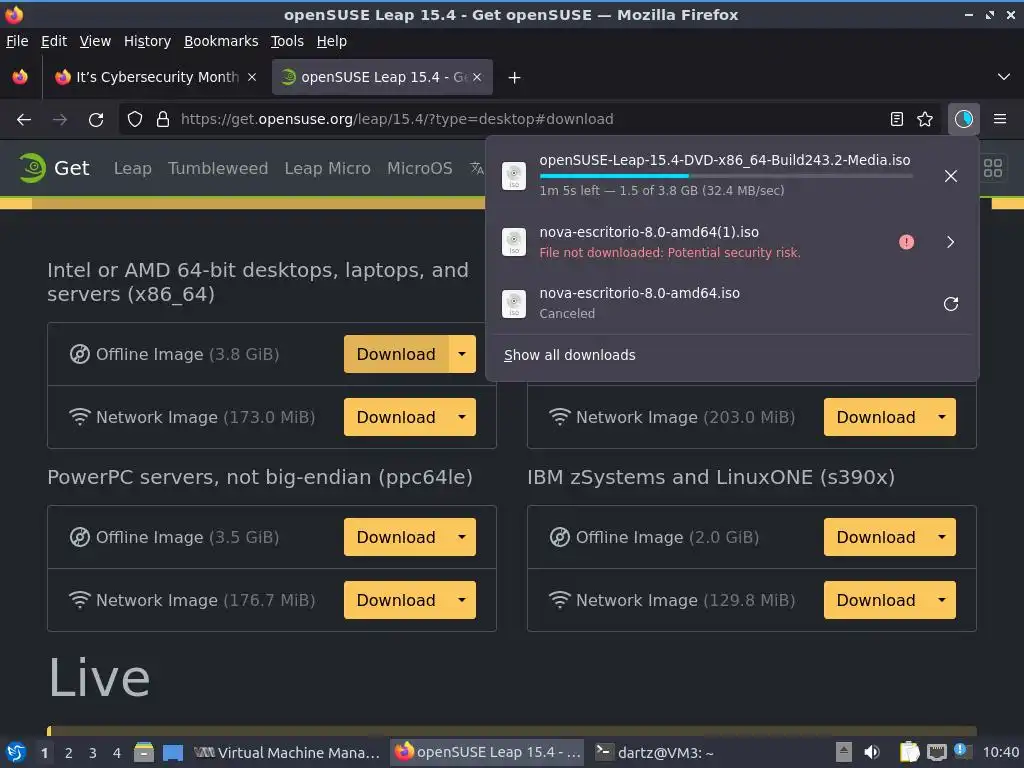The height and width of the screenshot is (768, 1024).
Task: Go to the MicroOS navigation link
Action: tap(420, 168)
